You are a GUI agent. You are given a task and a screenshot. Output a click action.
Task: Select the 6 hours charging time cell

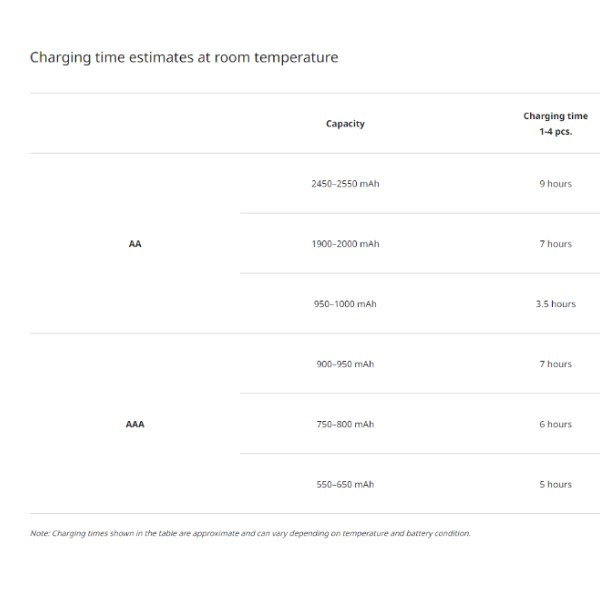tap(555, 424)
